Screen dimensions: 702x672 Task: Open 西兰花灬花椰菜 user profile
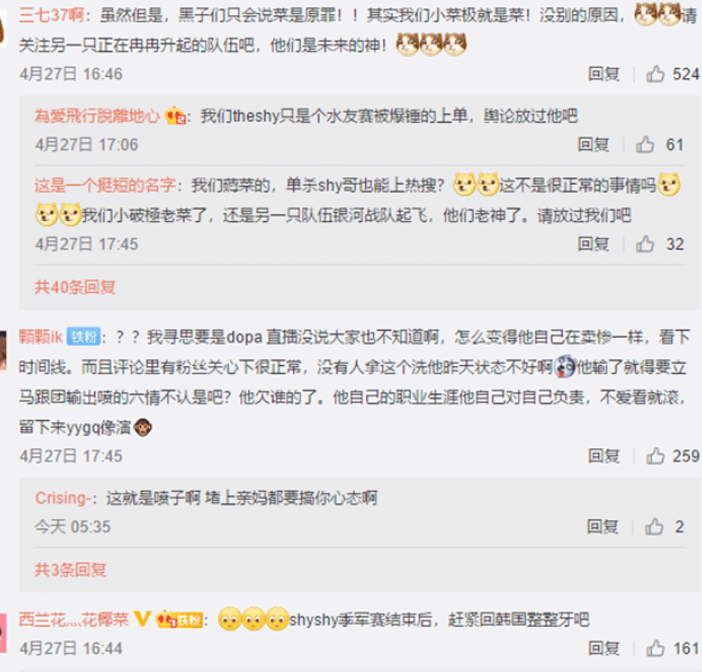74,620
